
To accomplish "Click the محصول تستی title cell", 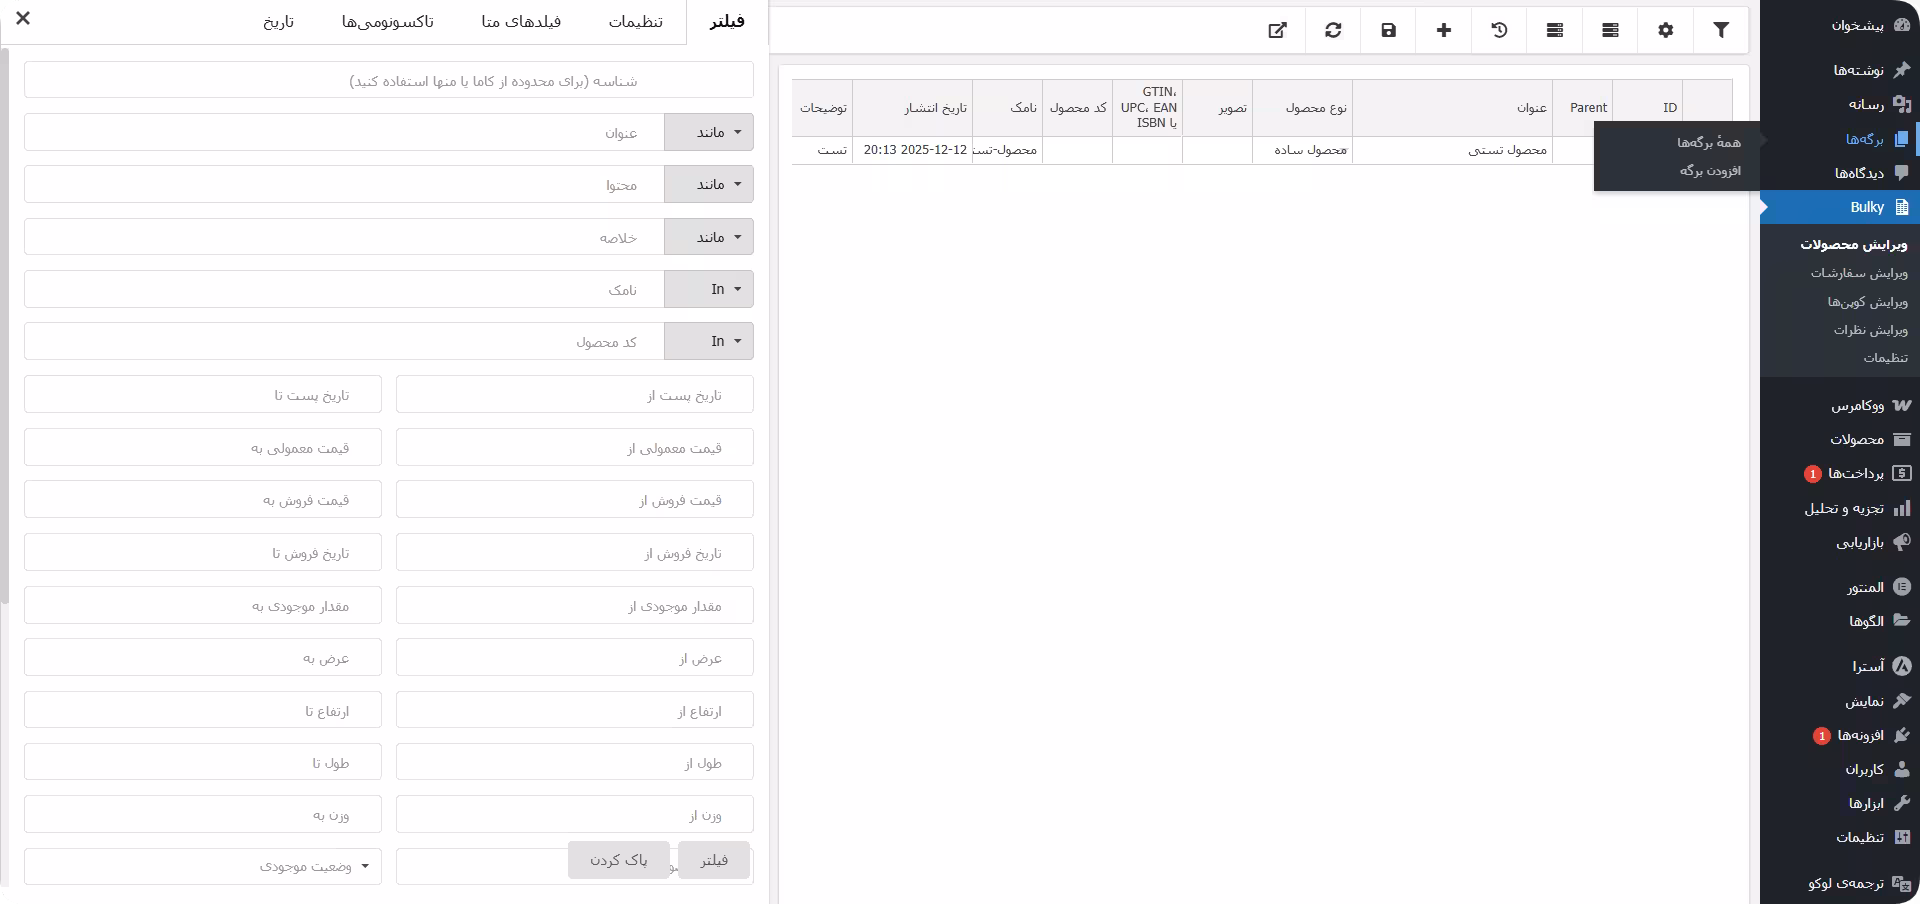I will 1452,150.
